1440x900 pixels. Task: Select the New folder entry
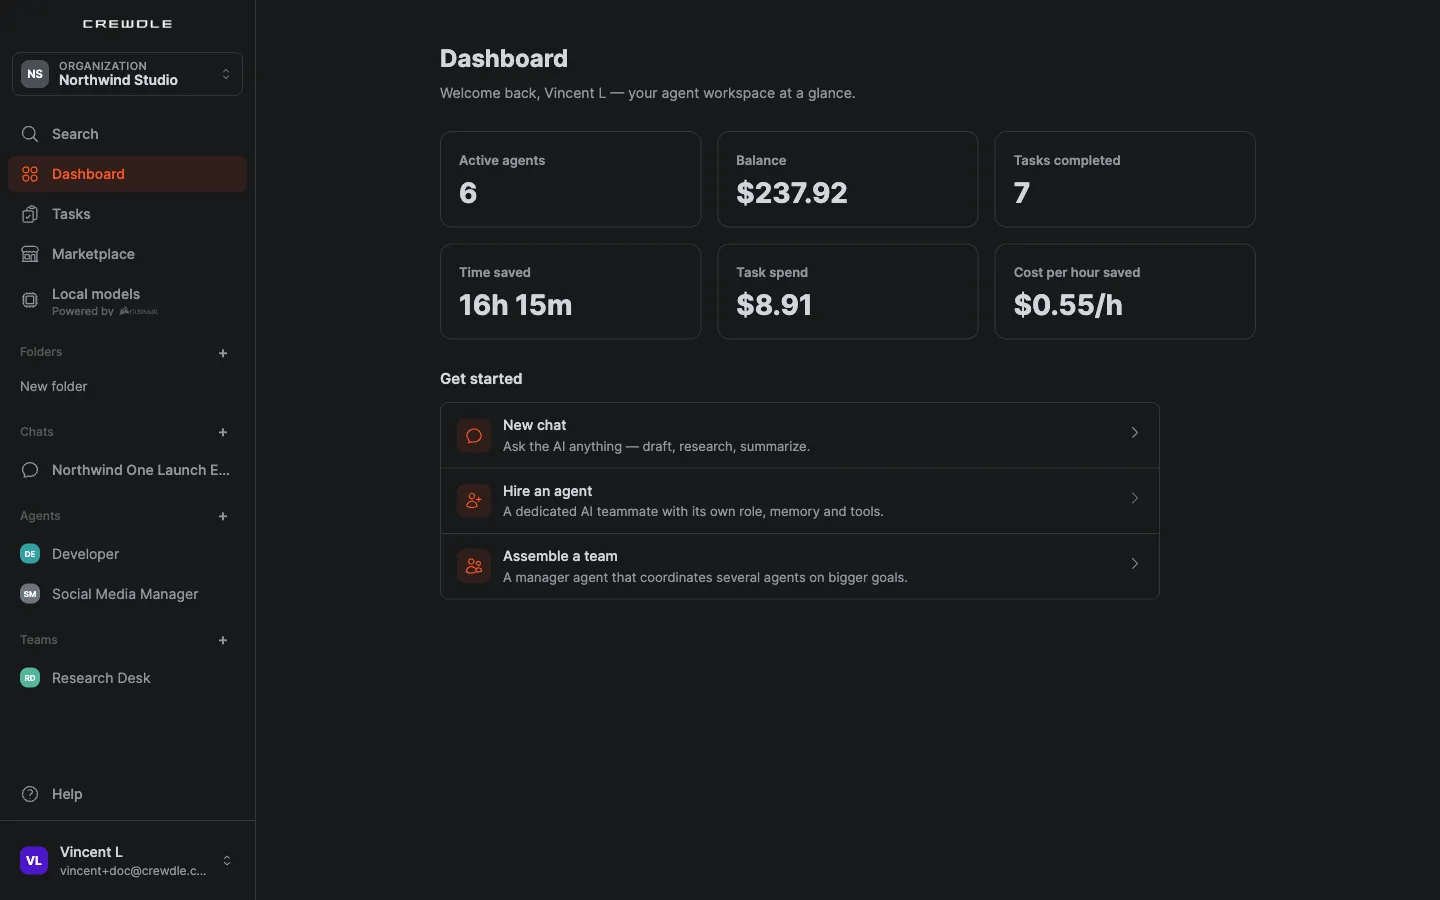[127, 386]
